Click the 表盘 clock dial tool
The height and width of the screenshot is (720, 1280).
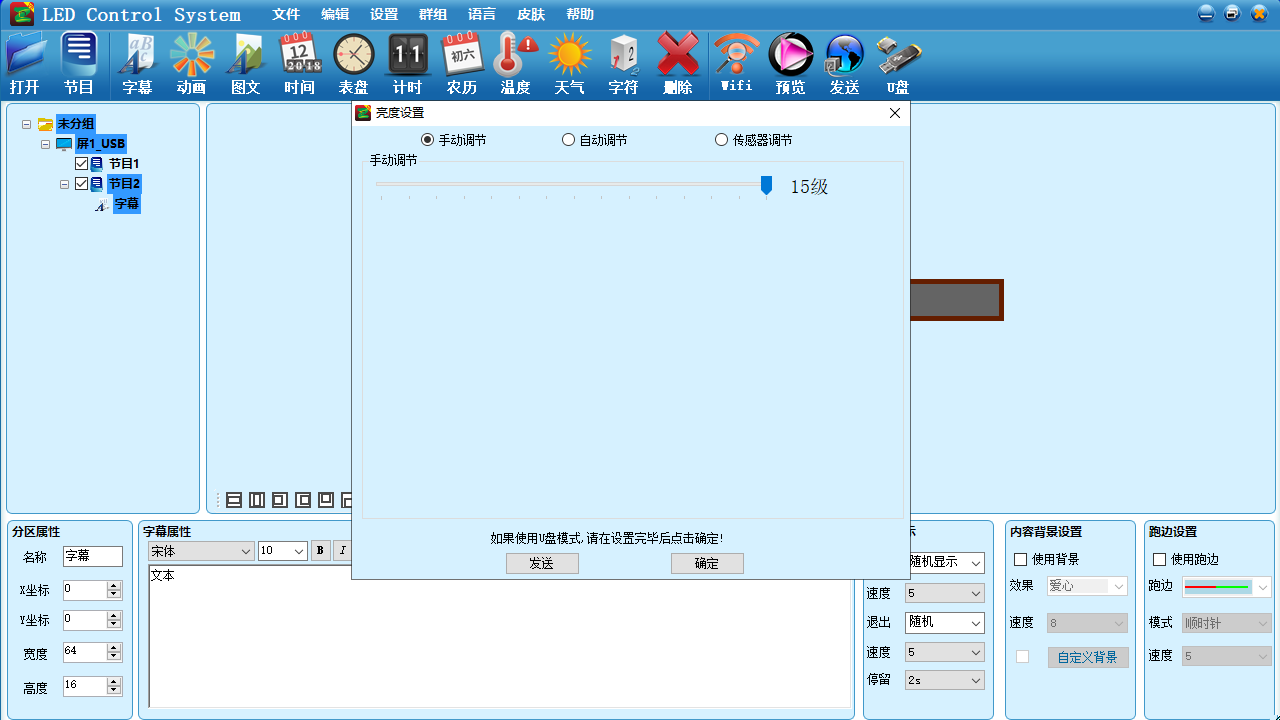click(353, 63)
